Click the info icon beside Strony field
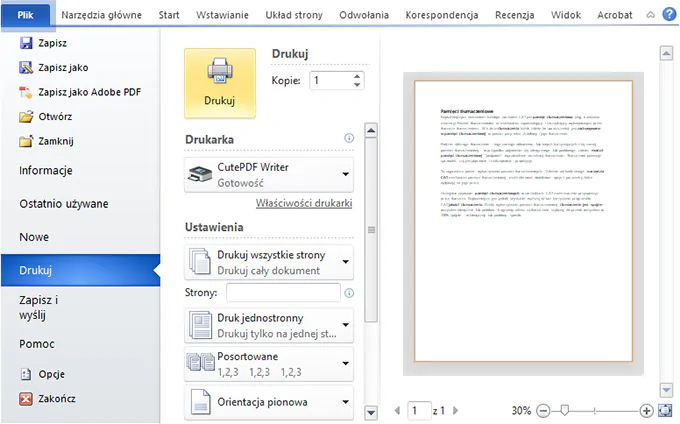Viewport: 680px width, 424px height. click(x=349, y=293)
